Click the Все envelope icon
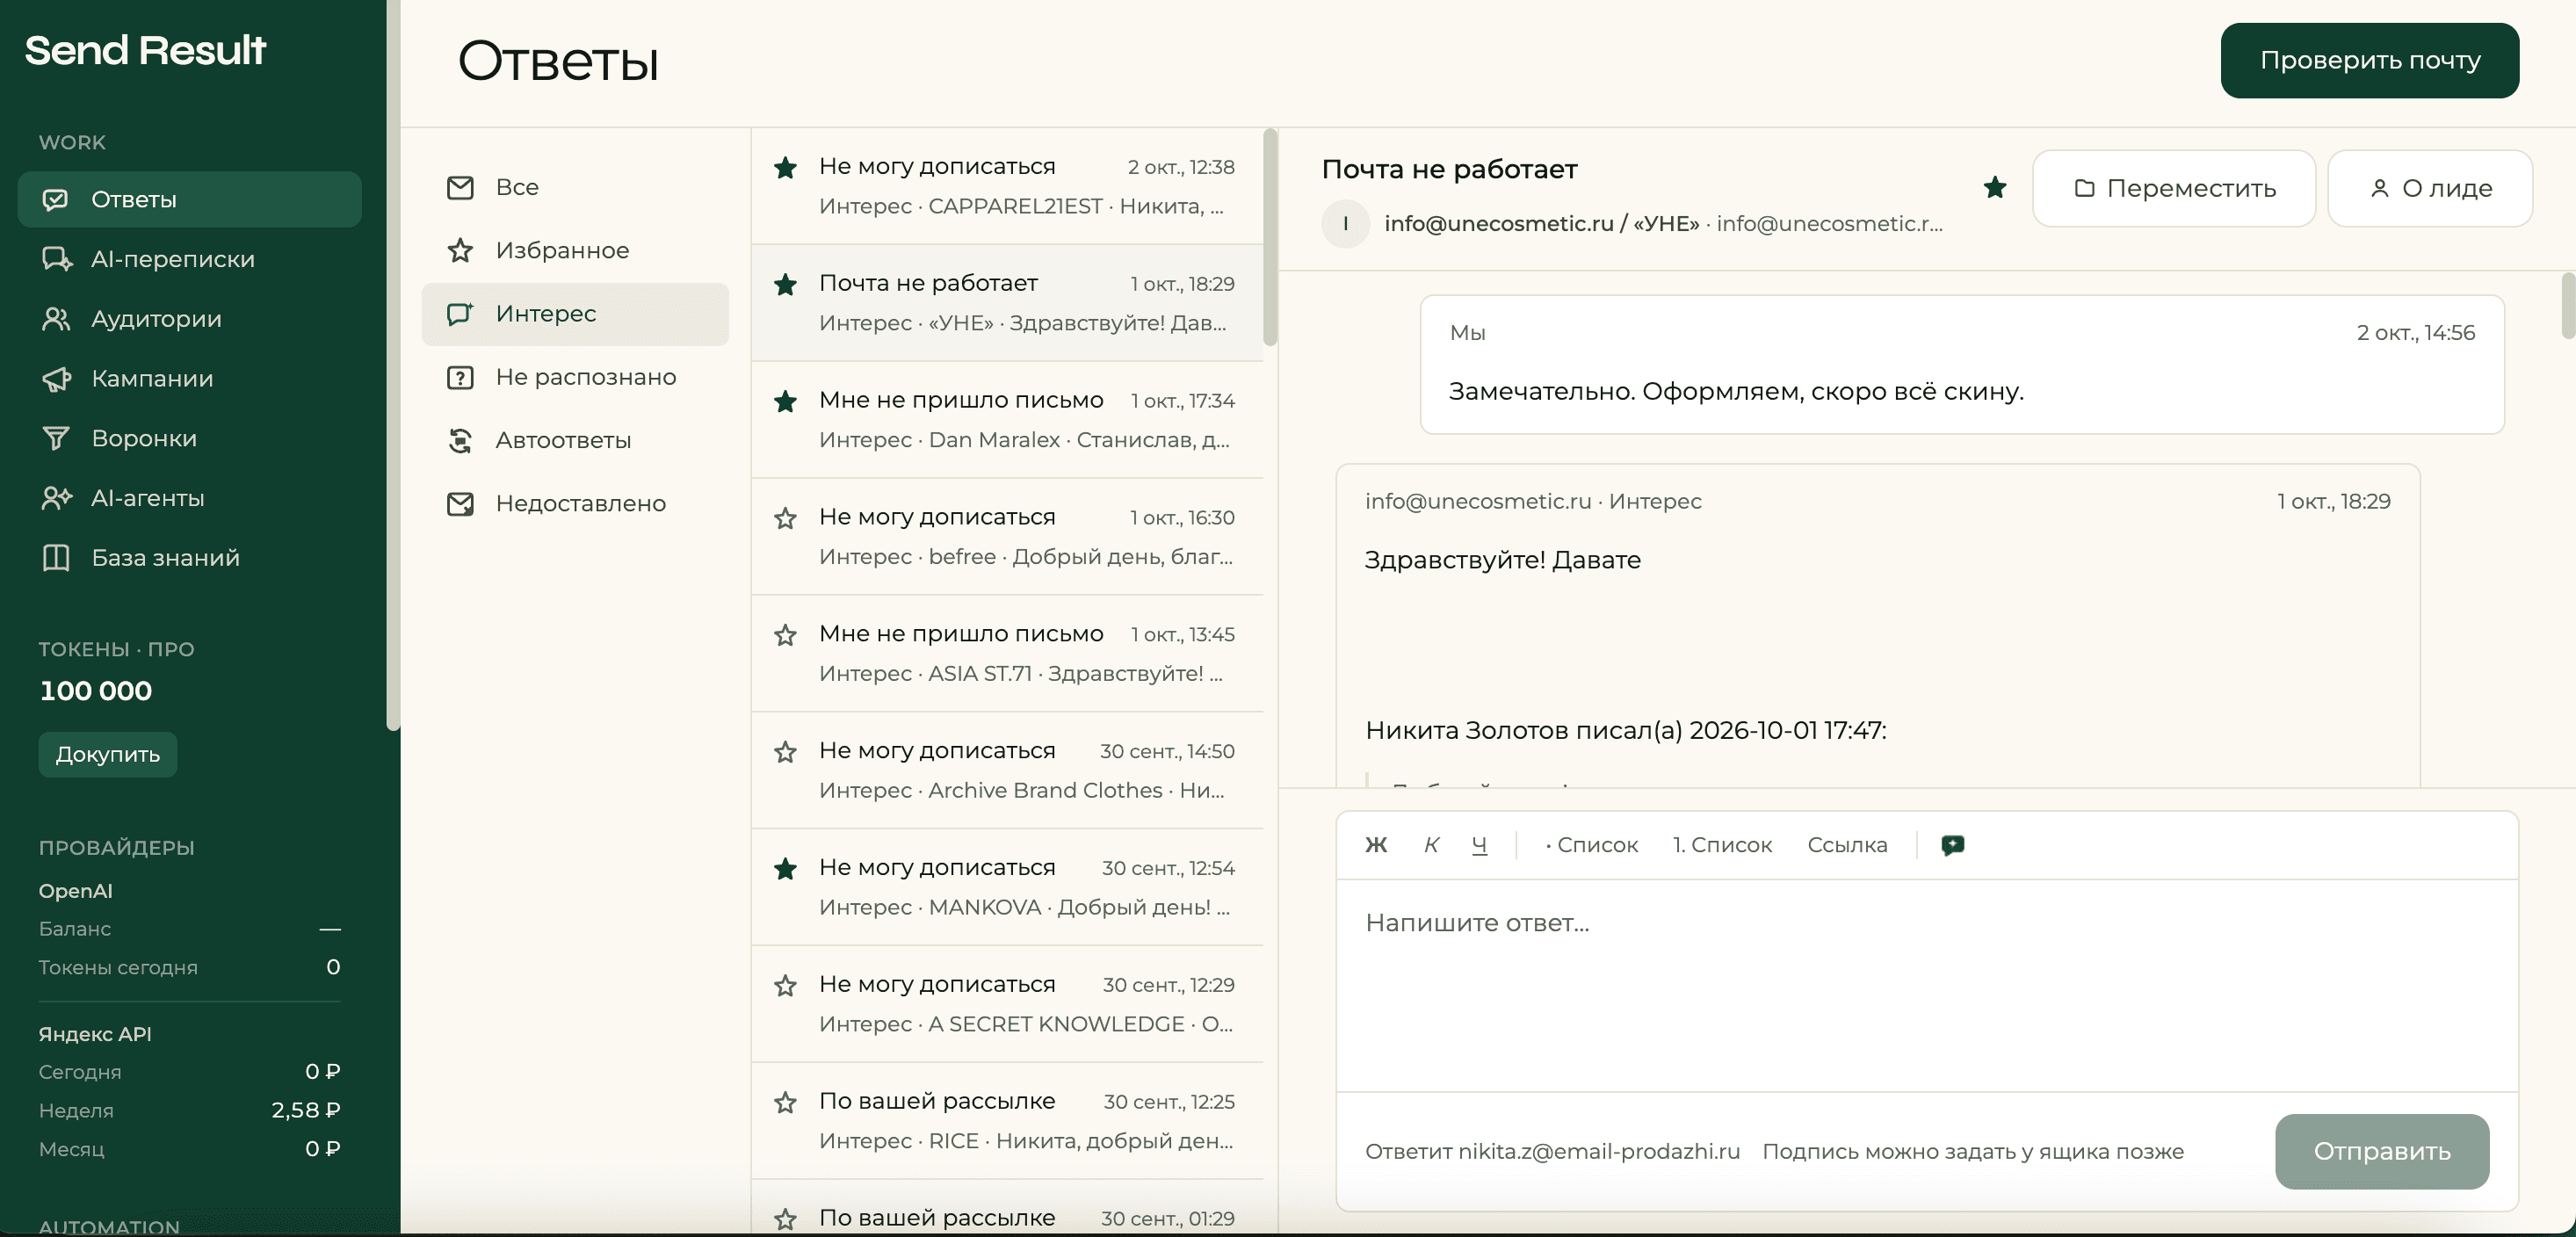This screenshot has width=2576, height=1237. [460, 187]
